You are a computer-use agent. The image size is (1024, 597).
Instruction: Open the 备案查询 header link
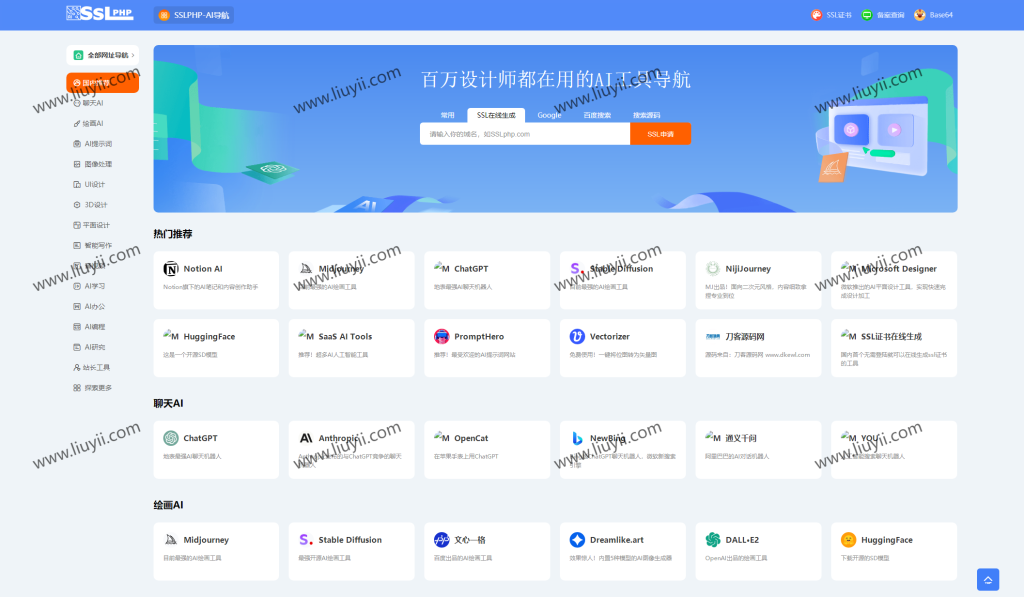click(x=882, y=15)
